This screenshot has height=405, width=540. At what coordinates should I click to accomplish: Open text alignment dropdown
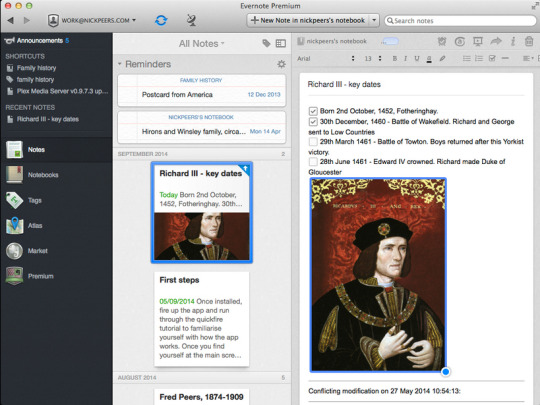click(x=528, y=59)
